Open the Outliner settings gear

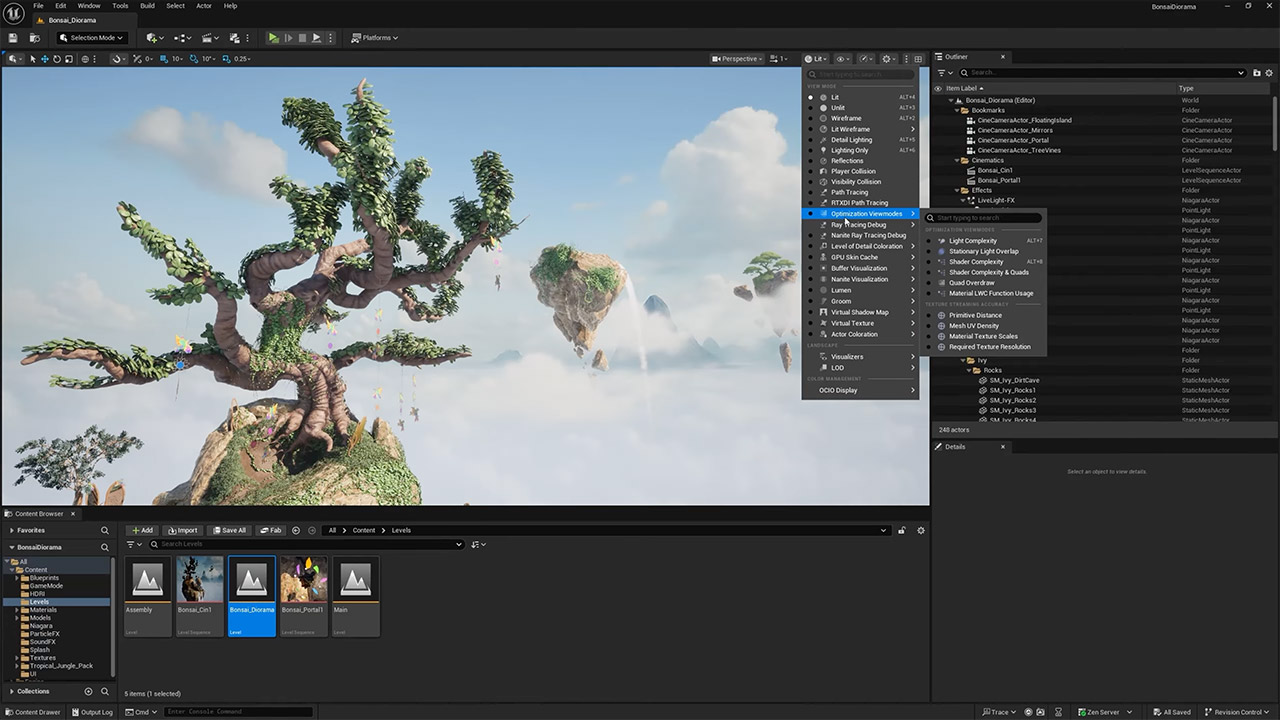[1269, 73]
